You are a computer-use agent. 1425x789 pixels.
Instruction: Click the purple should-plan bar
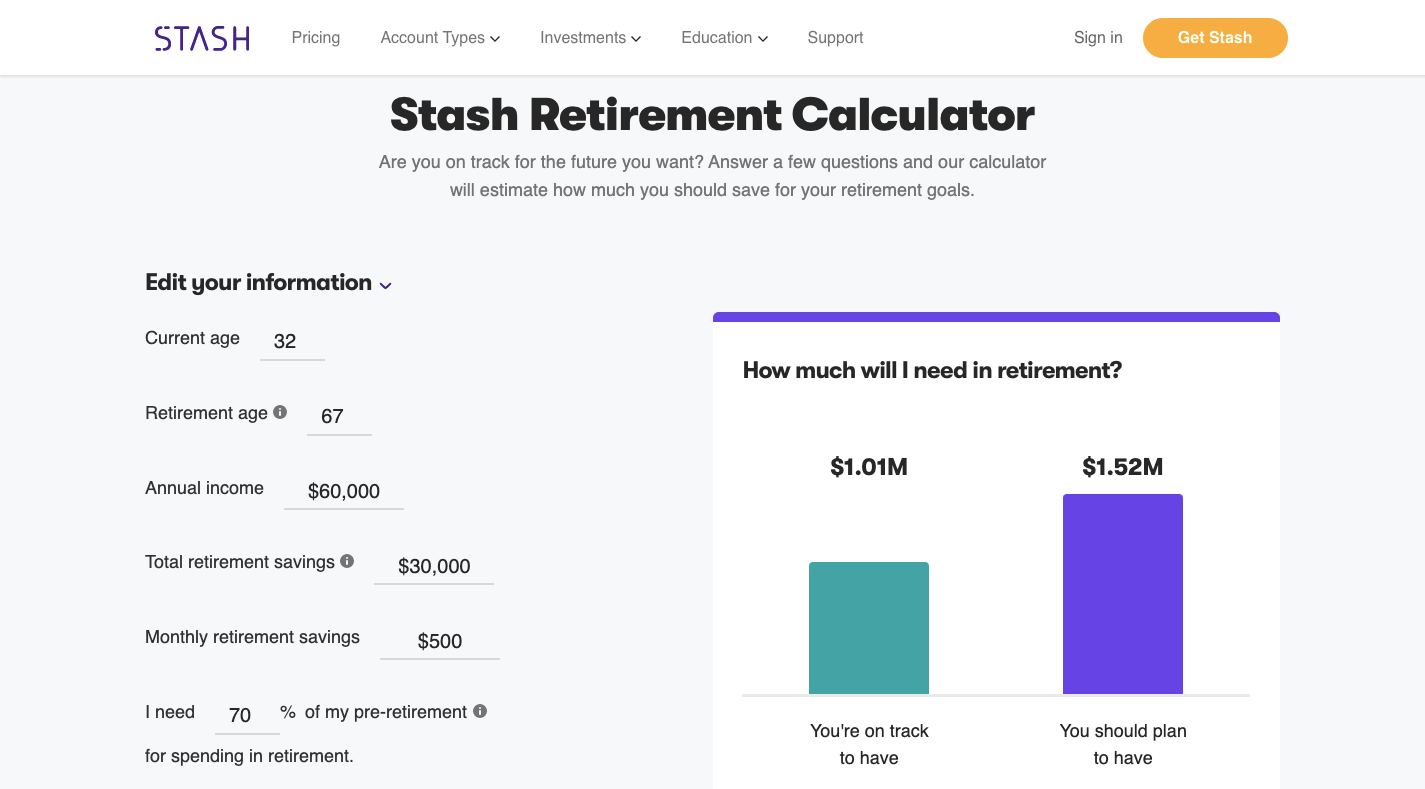[1122, 594]
